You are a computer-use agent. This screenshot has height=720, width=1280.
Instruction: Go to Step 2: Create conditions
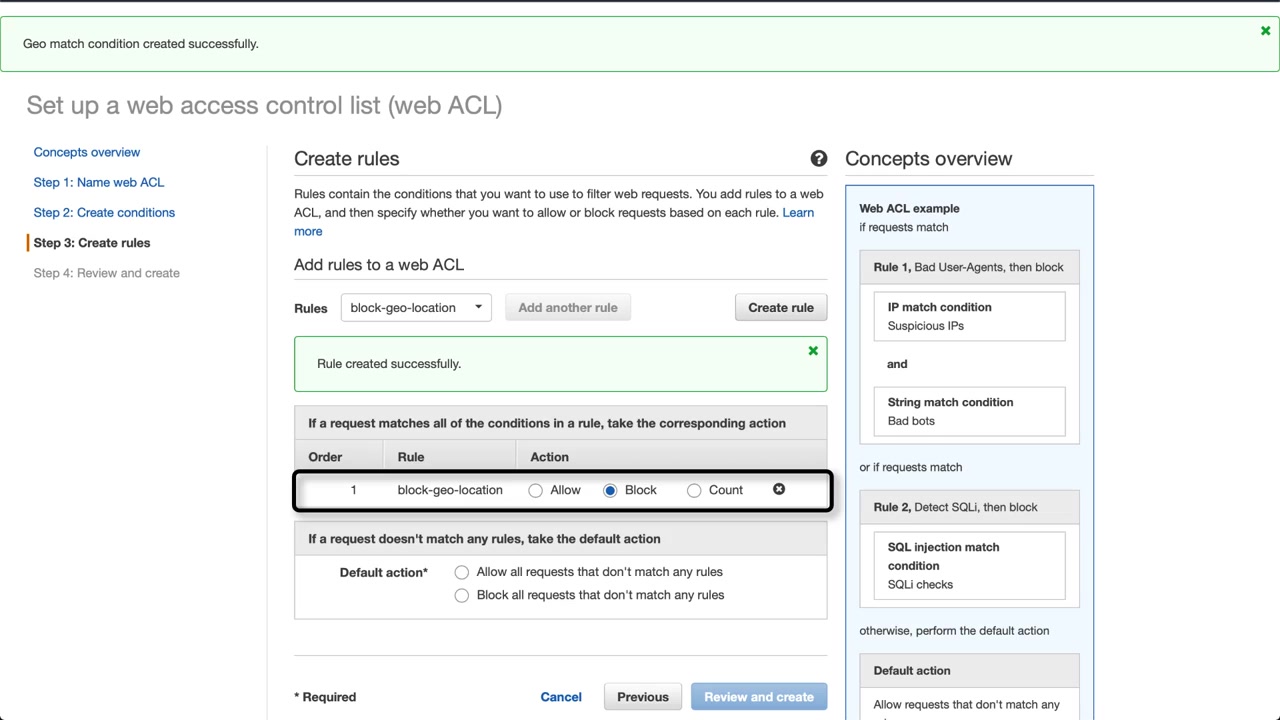[104, 212]
